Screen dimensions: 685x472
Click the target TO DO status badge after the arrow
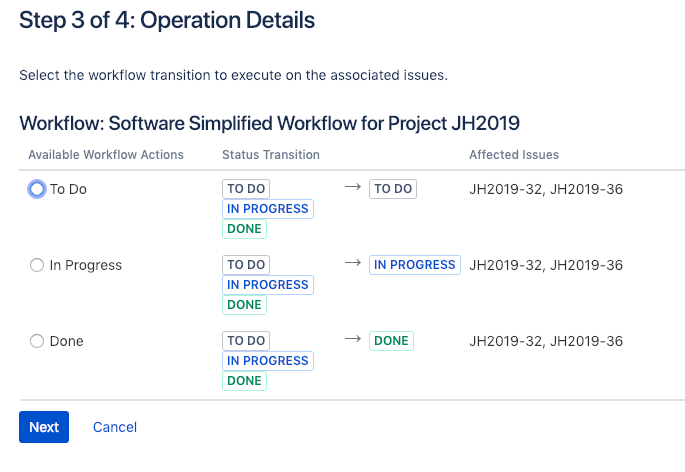pos(393,189)
